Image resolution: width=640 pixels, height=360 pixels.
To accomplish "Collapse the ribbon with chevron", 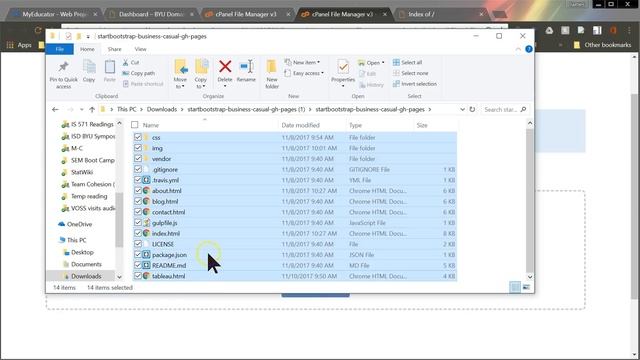I will [518, 49].
